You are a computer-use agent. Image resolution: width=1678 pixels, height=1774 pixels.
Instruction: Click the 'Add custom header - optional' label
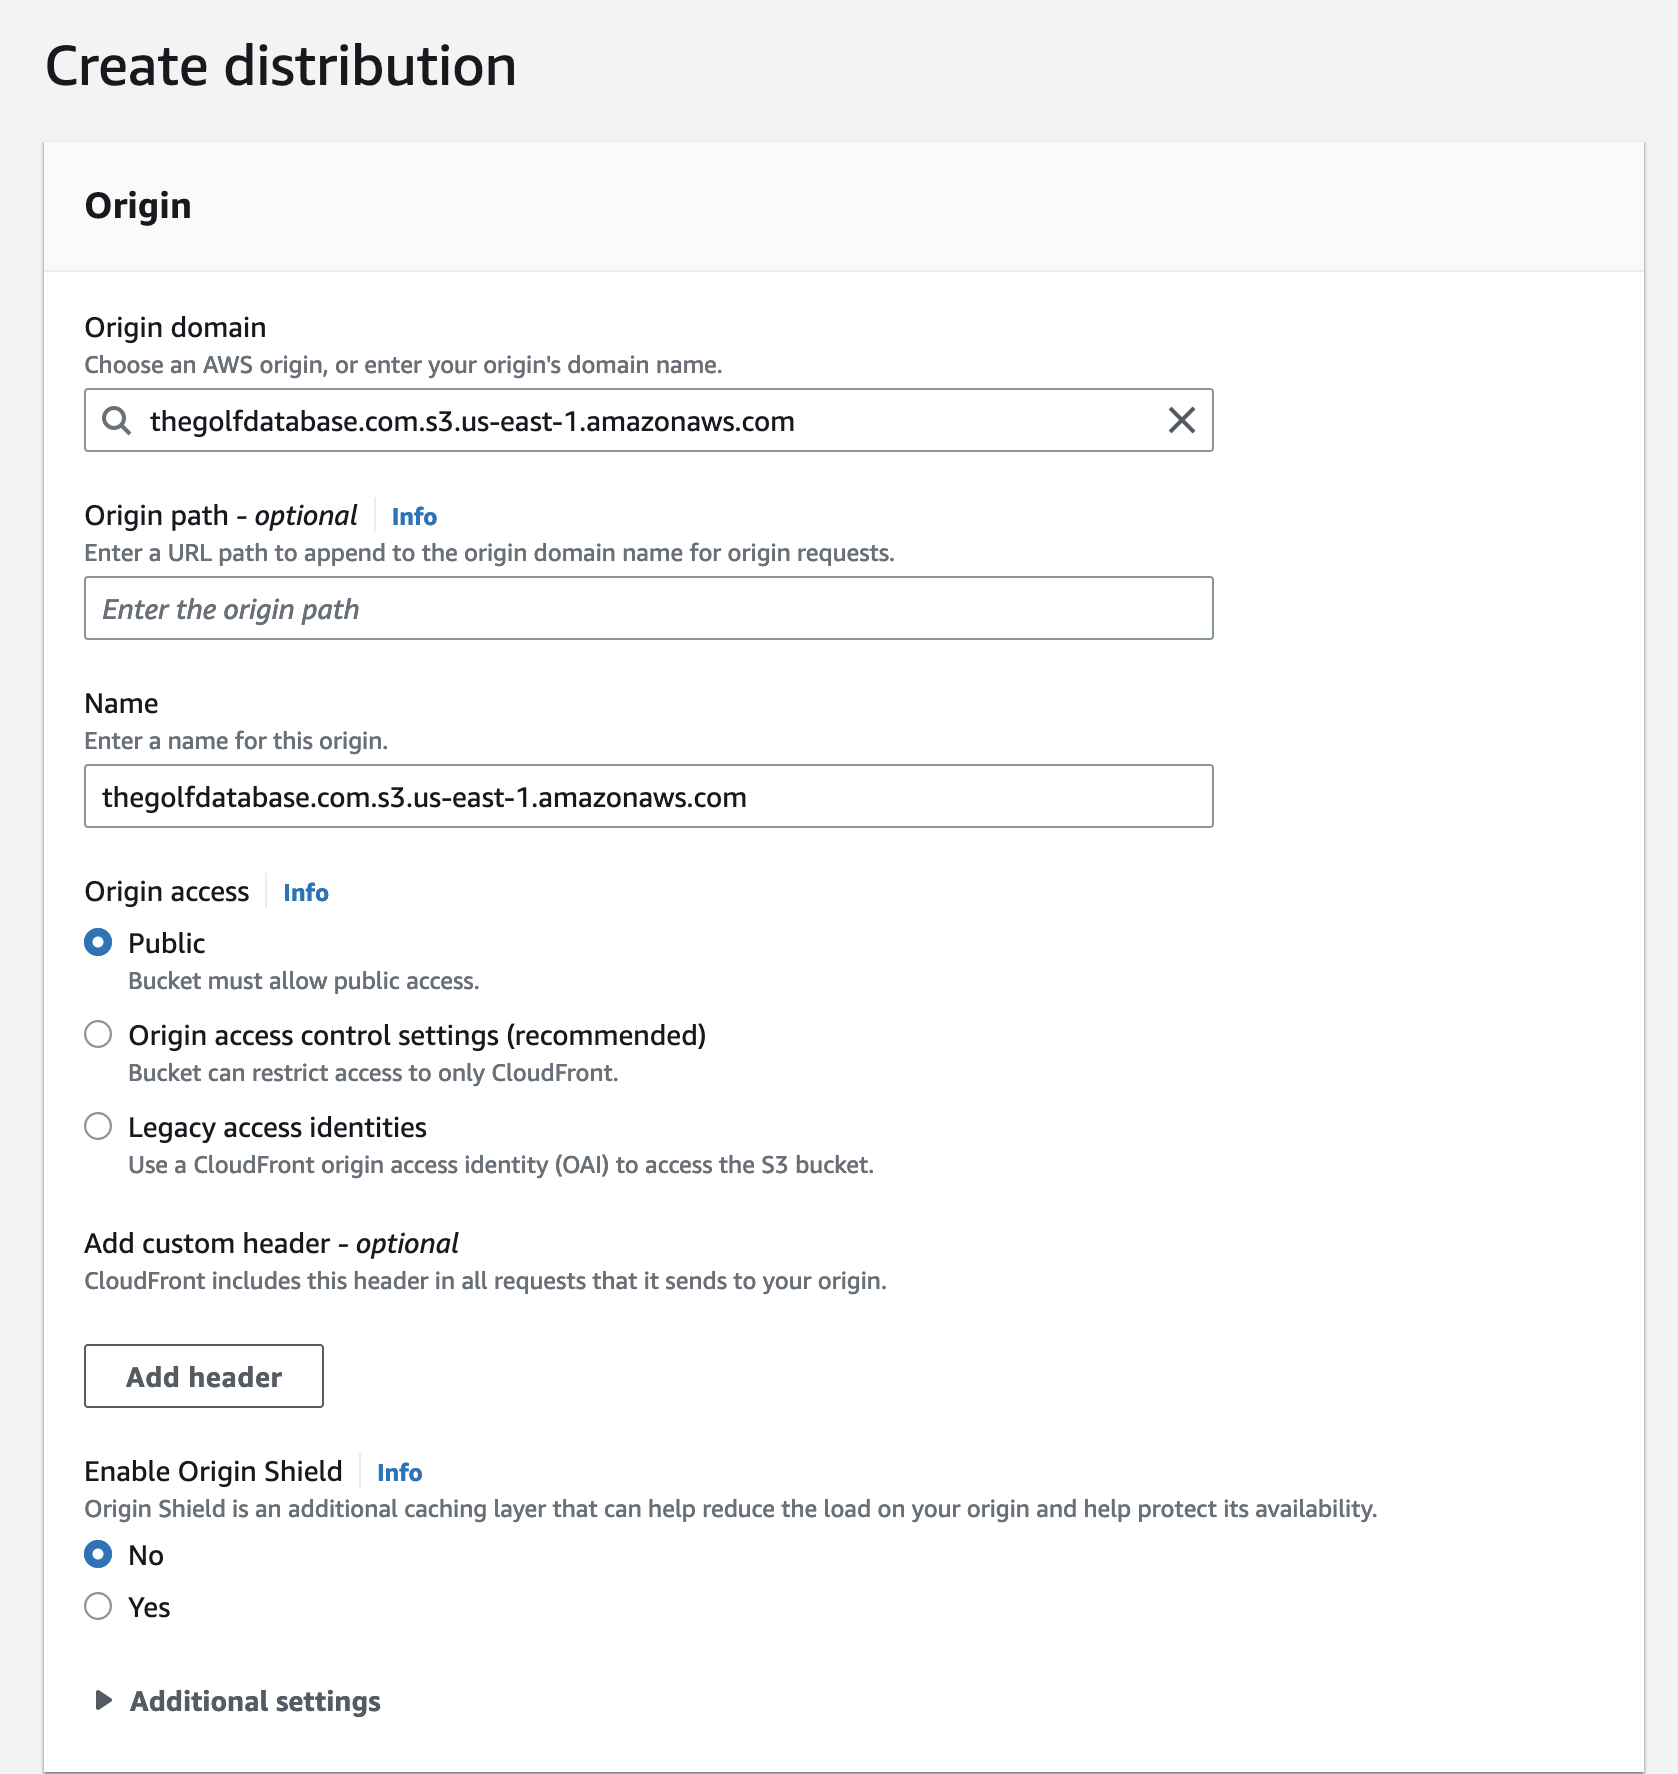click(271, 1243)
